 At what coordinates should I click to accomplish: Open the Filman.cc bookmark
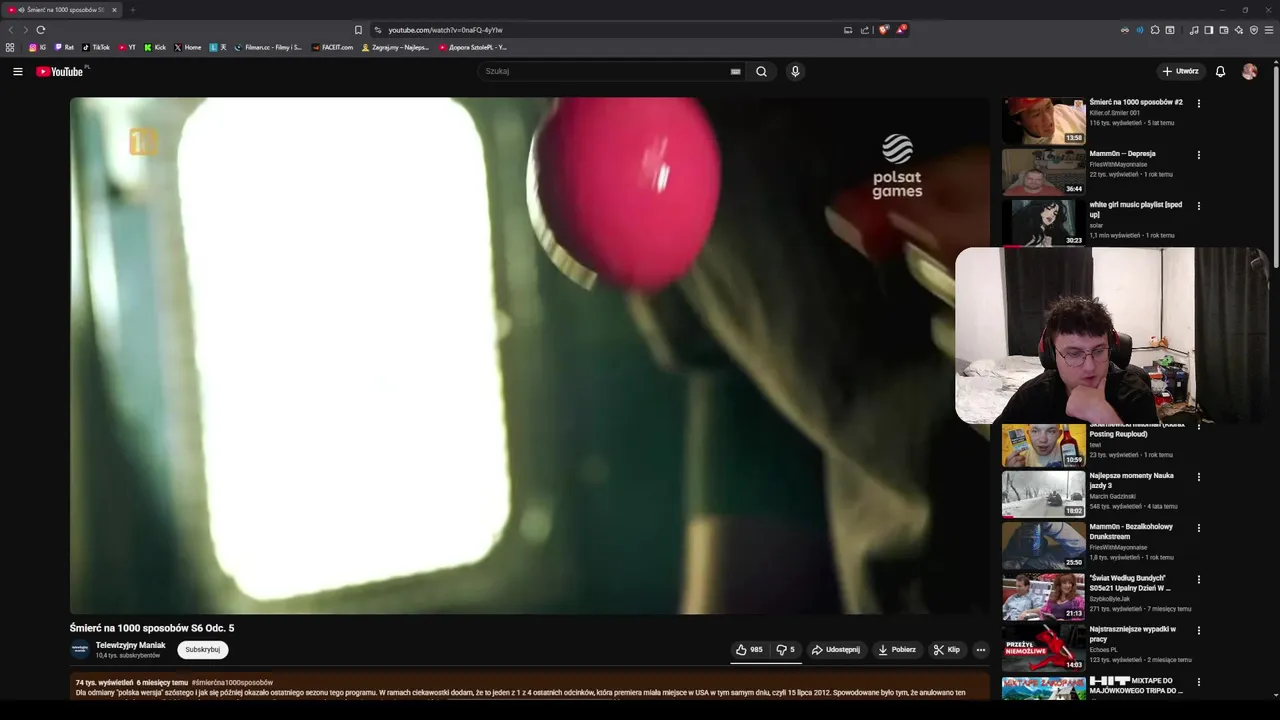click(268, 47)
